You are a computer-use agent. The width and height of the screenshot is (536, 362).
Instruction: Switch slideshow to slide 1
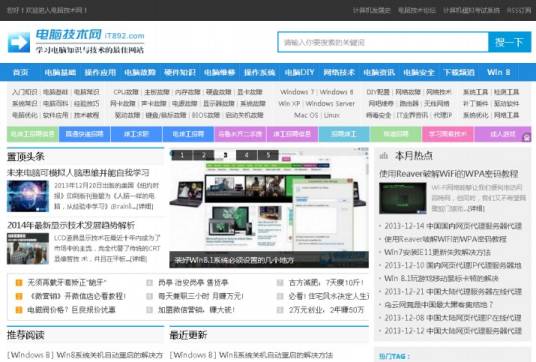click(182, 155)
